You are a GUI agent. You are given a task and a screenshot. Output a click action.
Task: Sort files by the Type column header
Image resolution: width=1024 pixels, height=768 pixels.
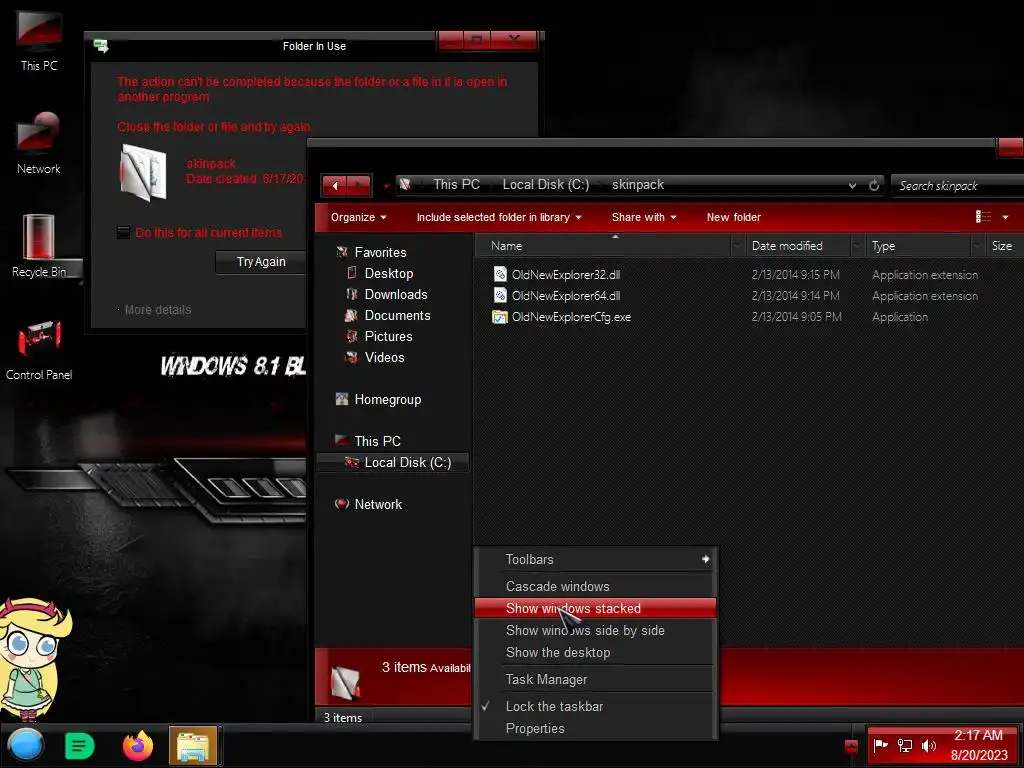coord(918,246)
